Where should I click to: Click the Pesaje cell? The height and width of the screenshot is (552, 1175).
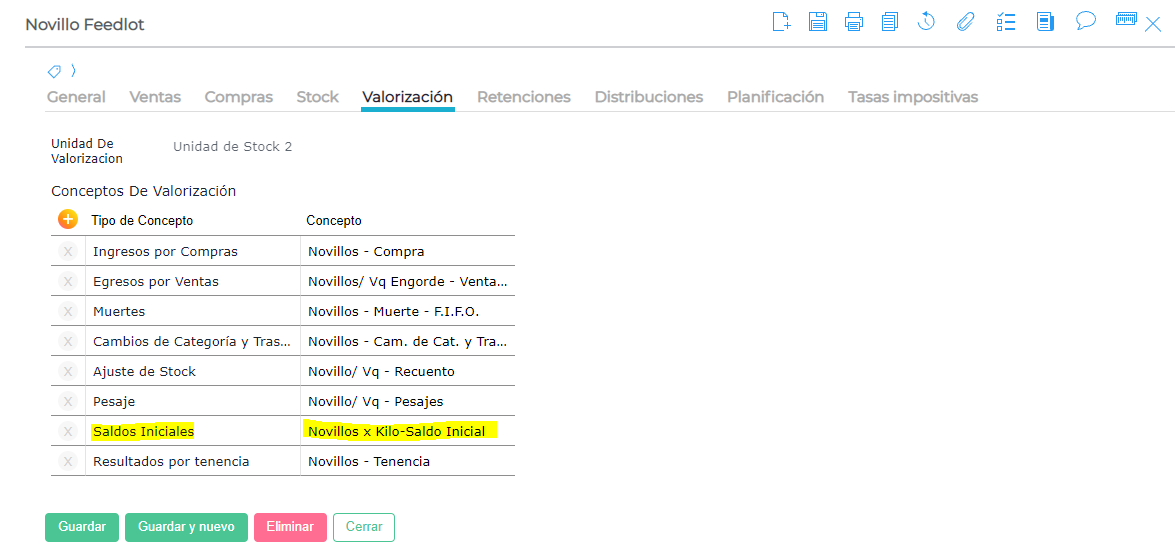click(x=193, y=401)
